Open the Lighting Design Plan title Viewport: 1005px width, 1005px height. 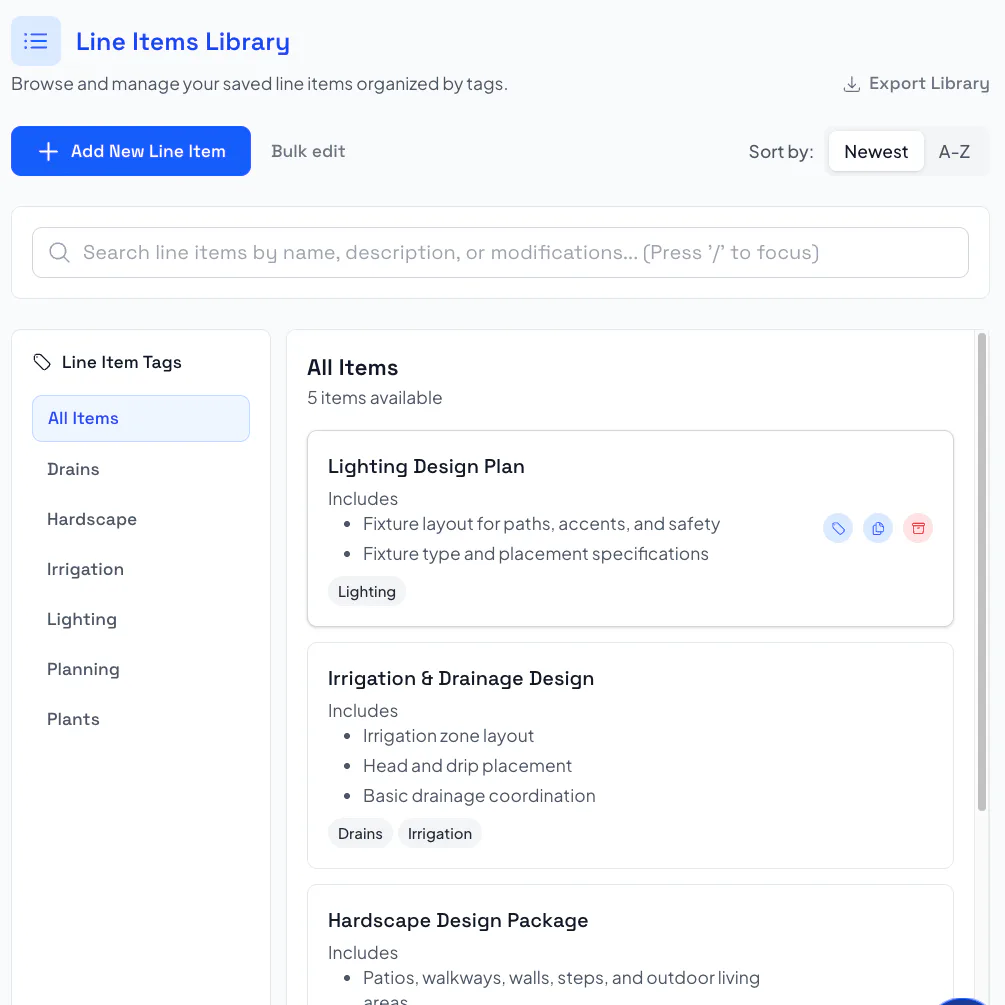[426, 467]
